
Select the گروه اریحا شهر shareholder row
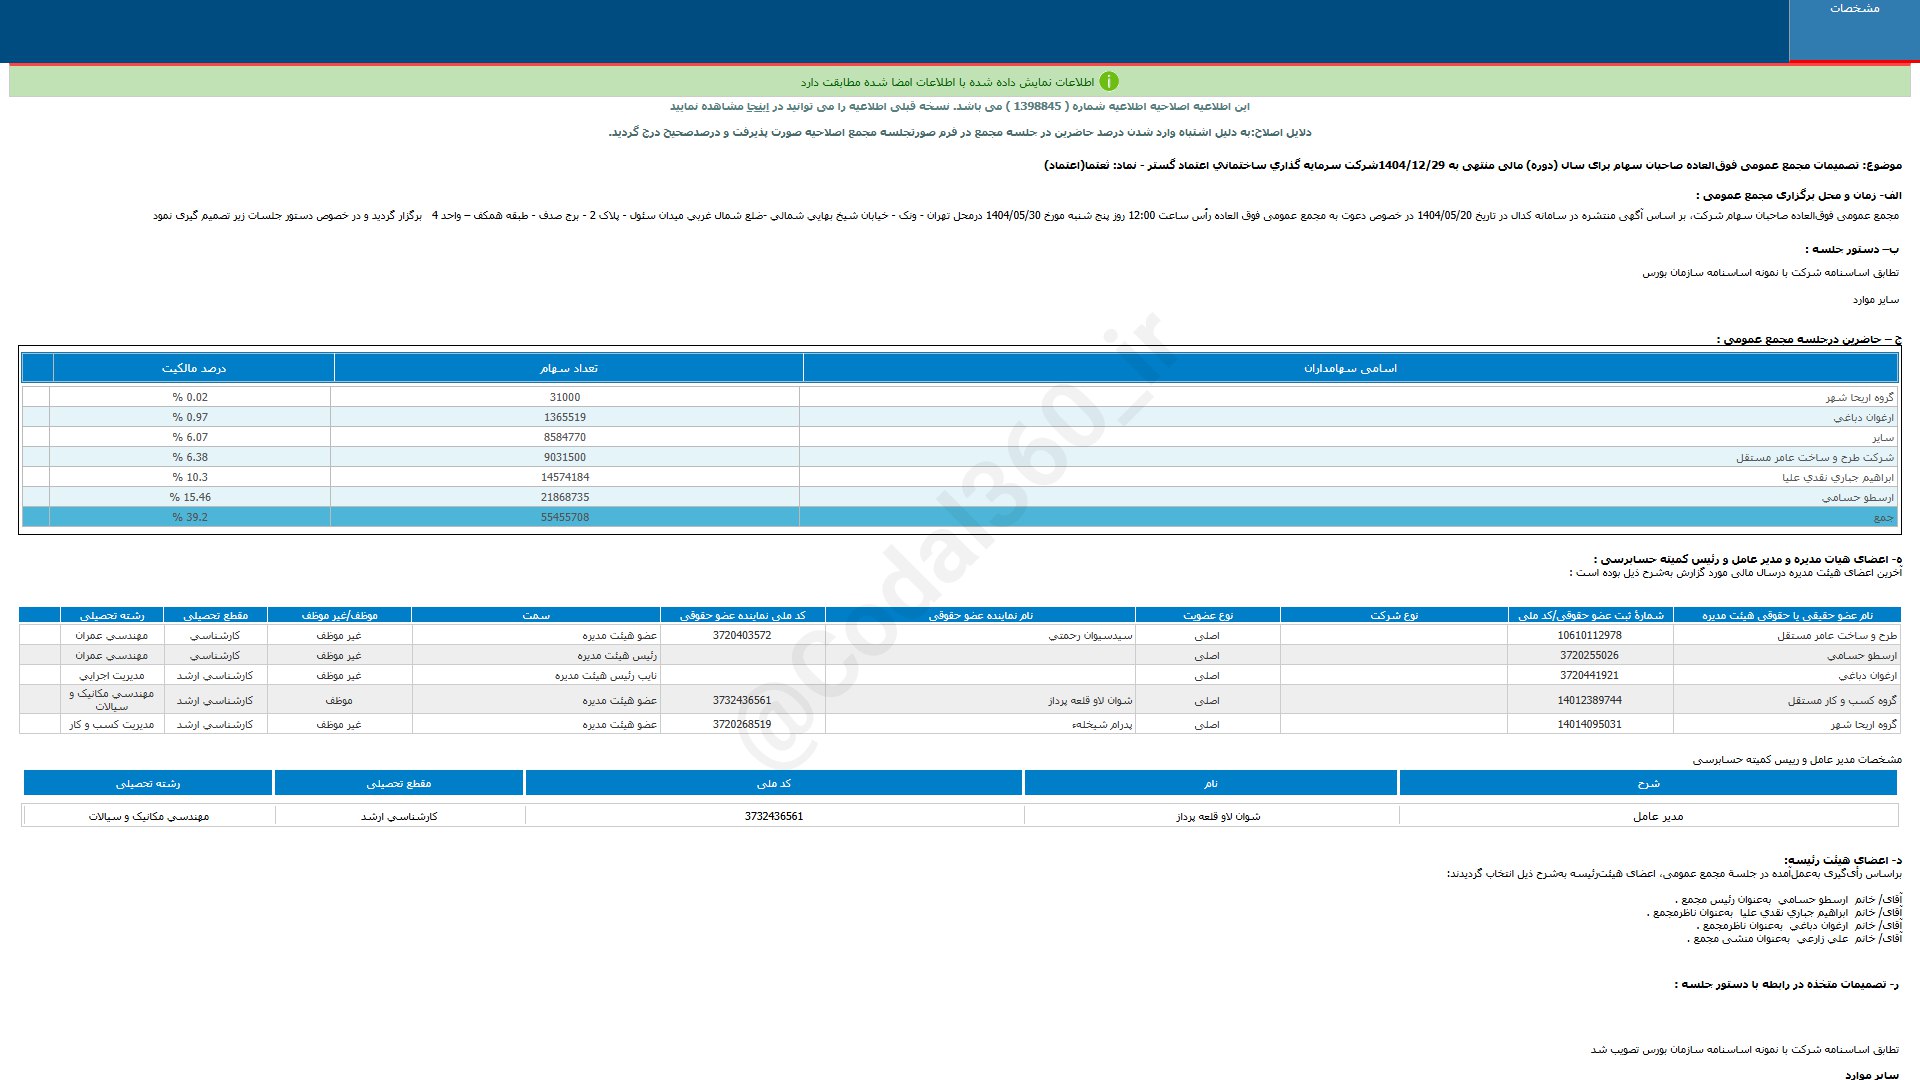1858,397
